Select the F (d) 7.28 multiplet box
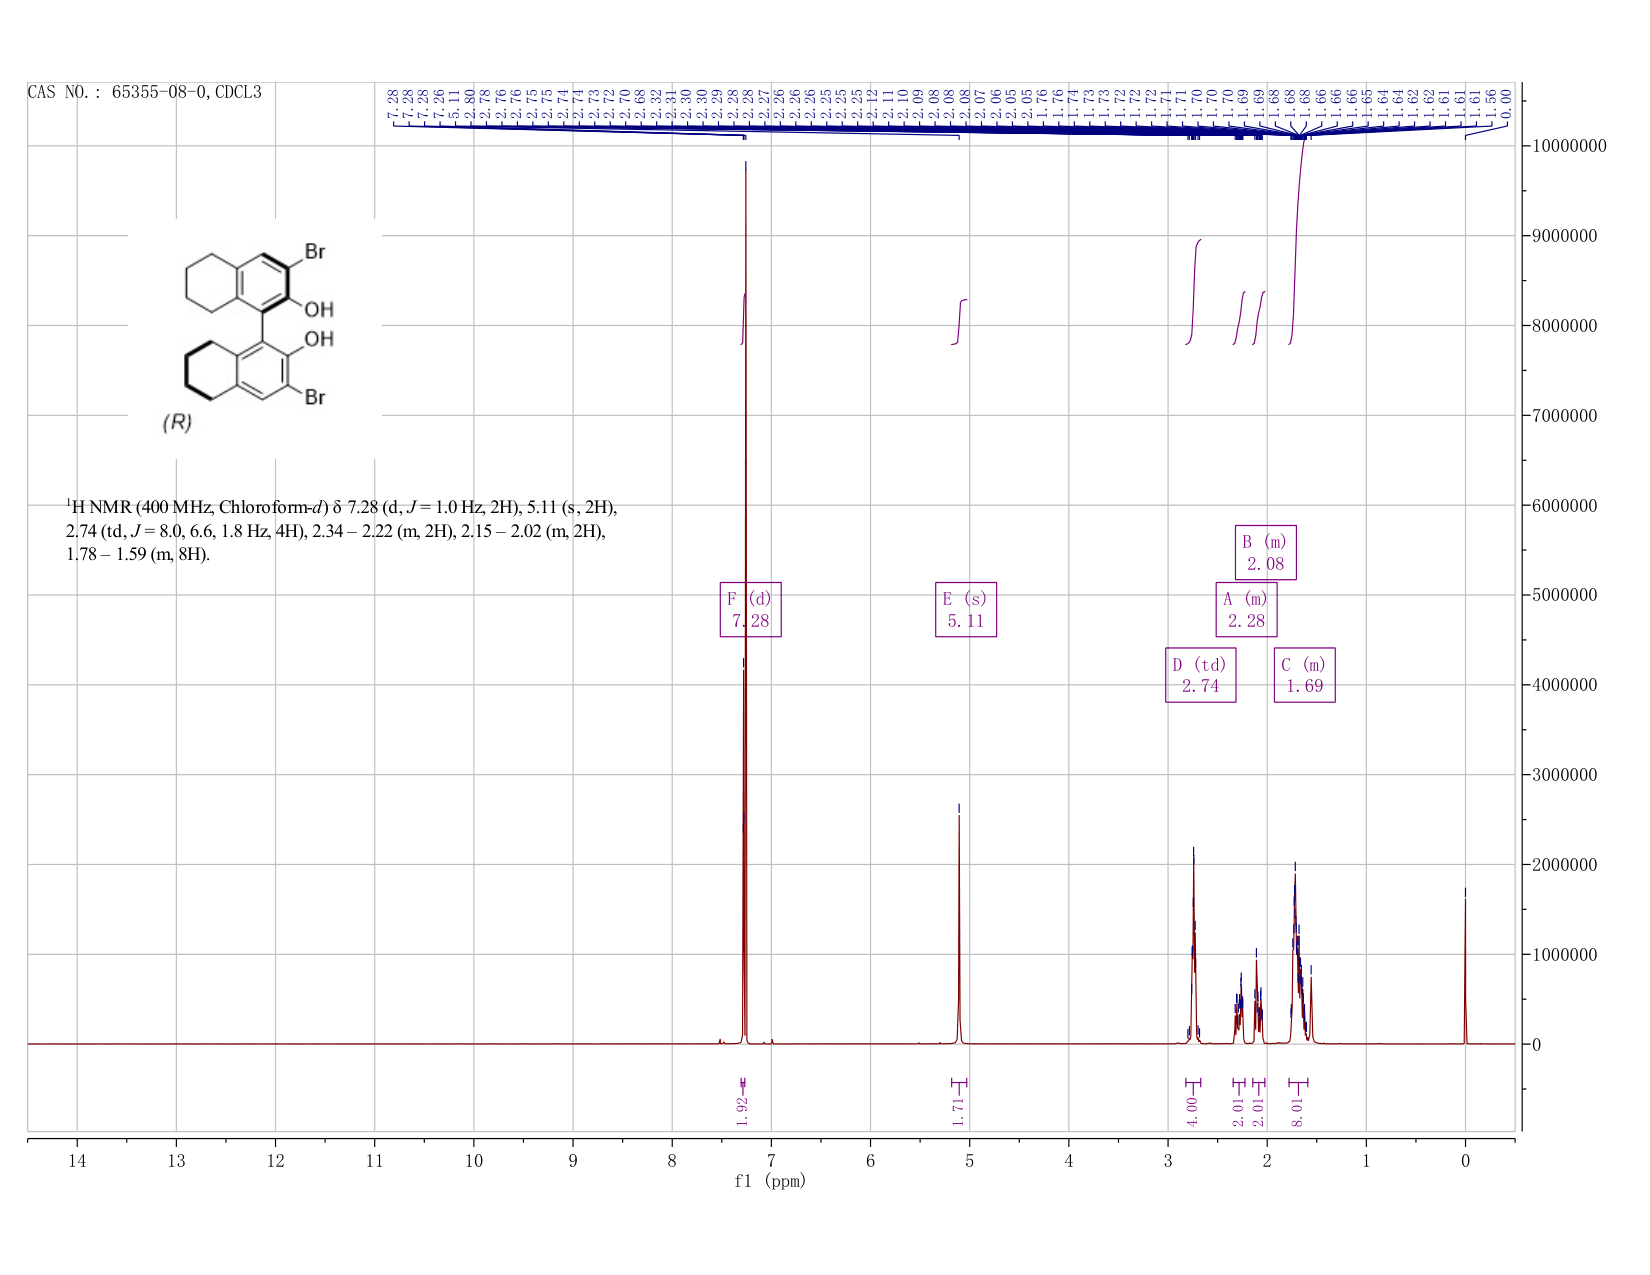 coord(750,609)
